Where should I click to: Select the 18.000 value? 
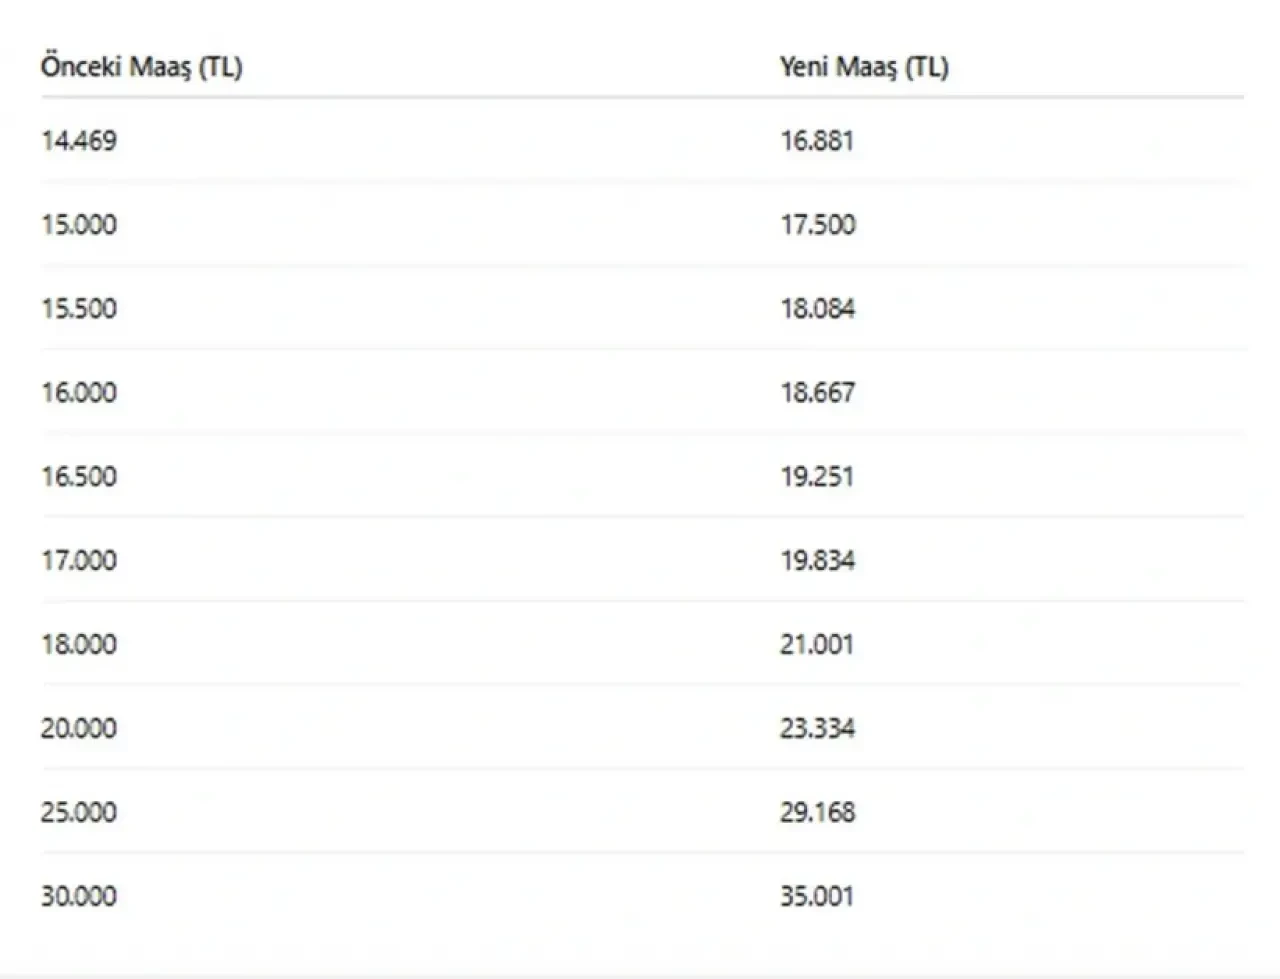(x=79, y=644)
